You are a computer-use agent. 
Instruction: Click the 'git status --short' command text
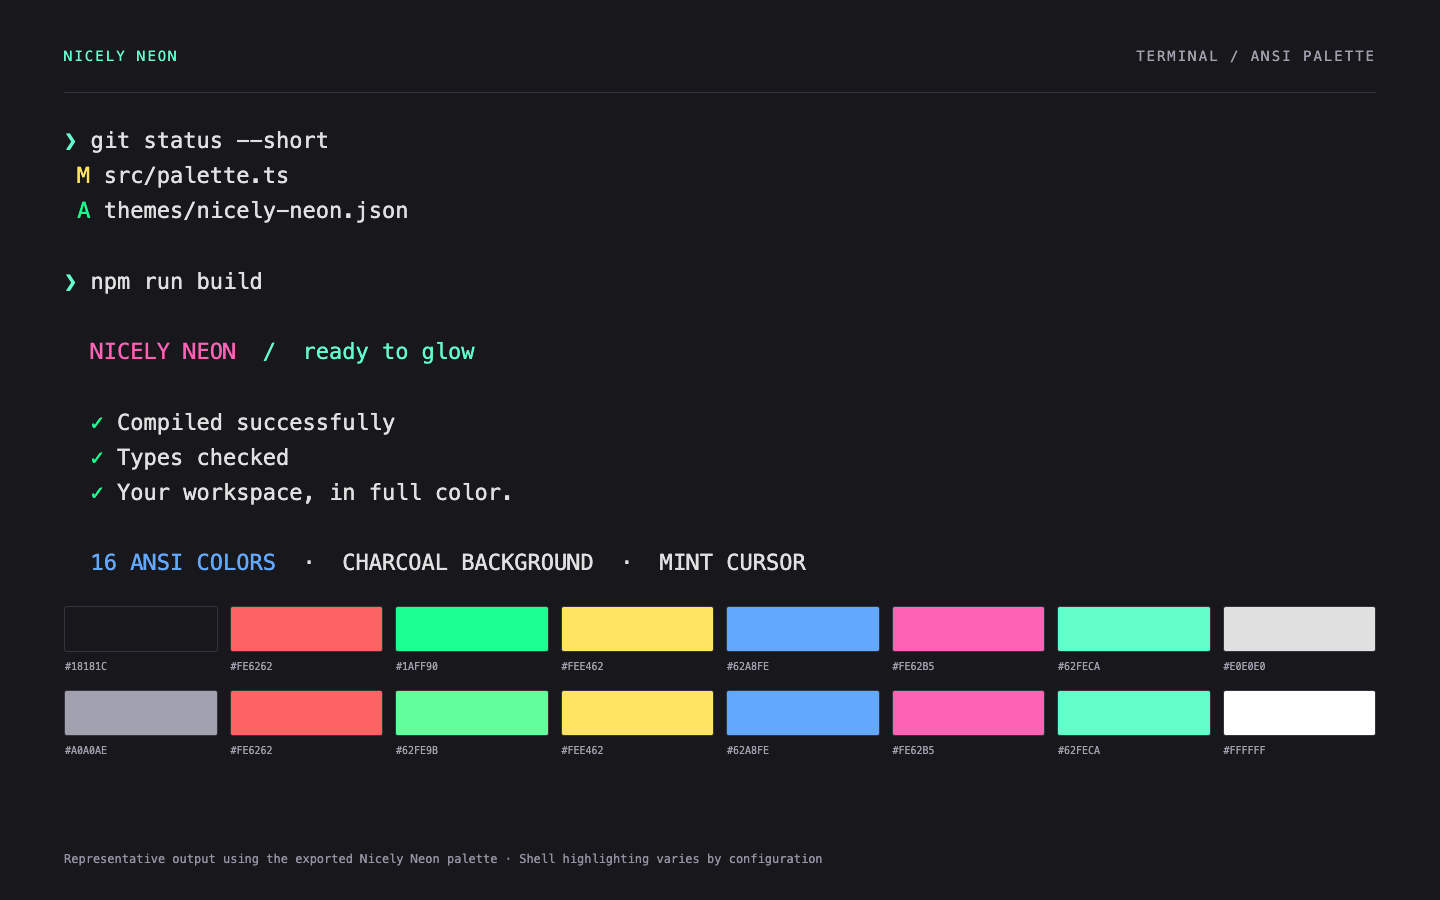click(210, 141)
